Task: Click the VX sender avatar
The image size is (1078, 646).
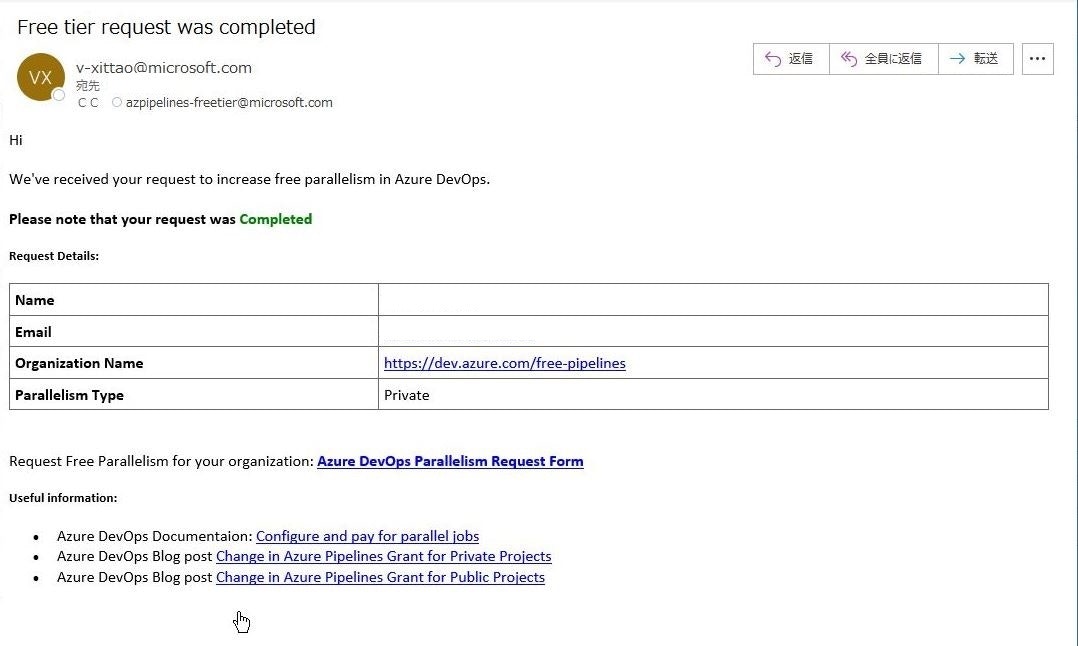Action: pos(41,77)
